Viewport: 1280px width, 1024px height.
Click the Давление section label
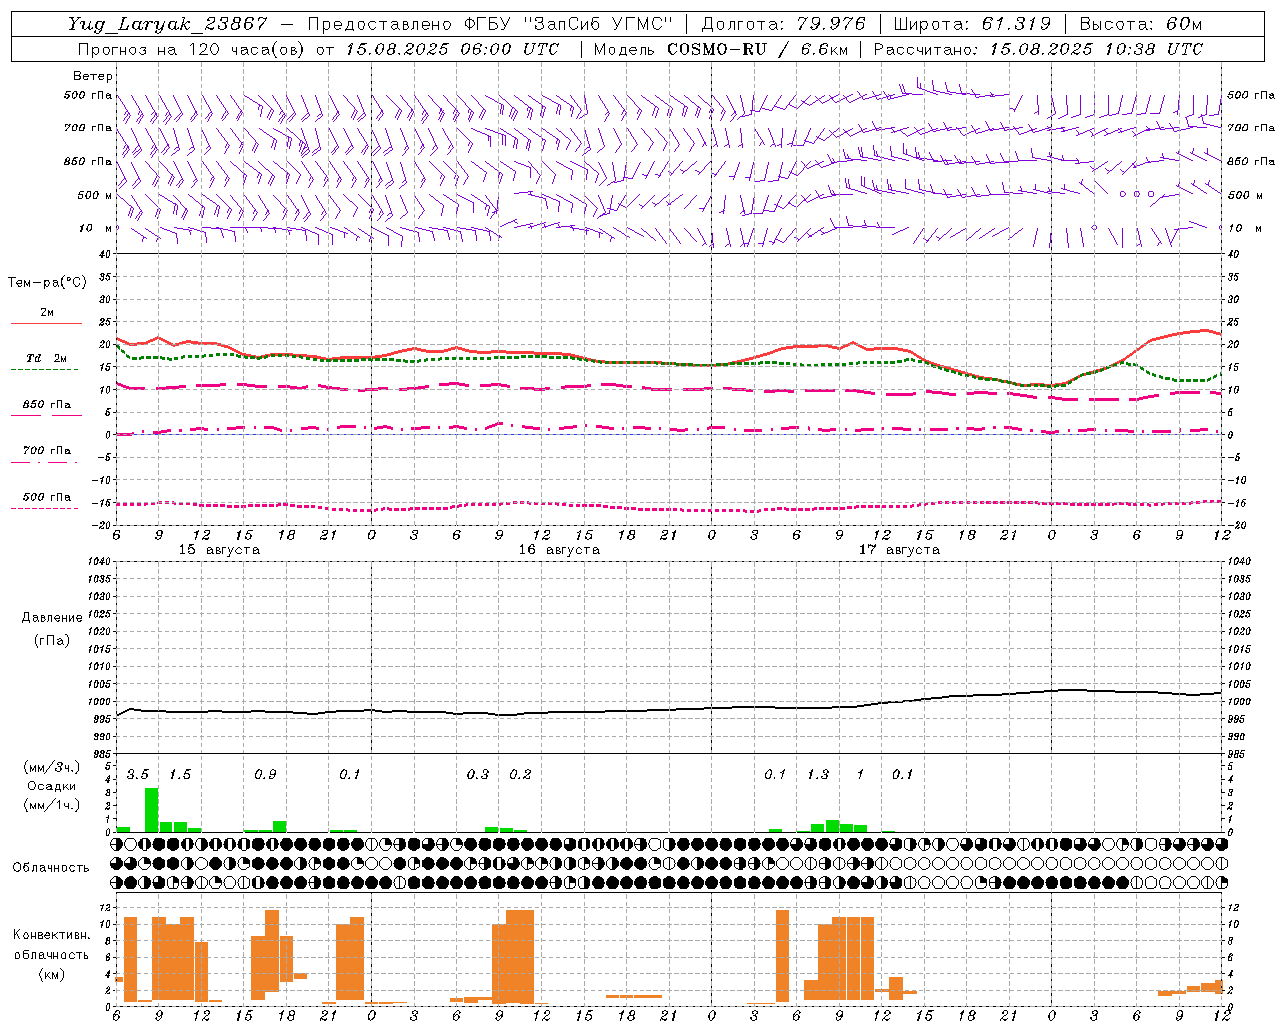(x=52, y=618)
